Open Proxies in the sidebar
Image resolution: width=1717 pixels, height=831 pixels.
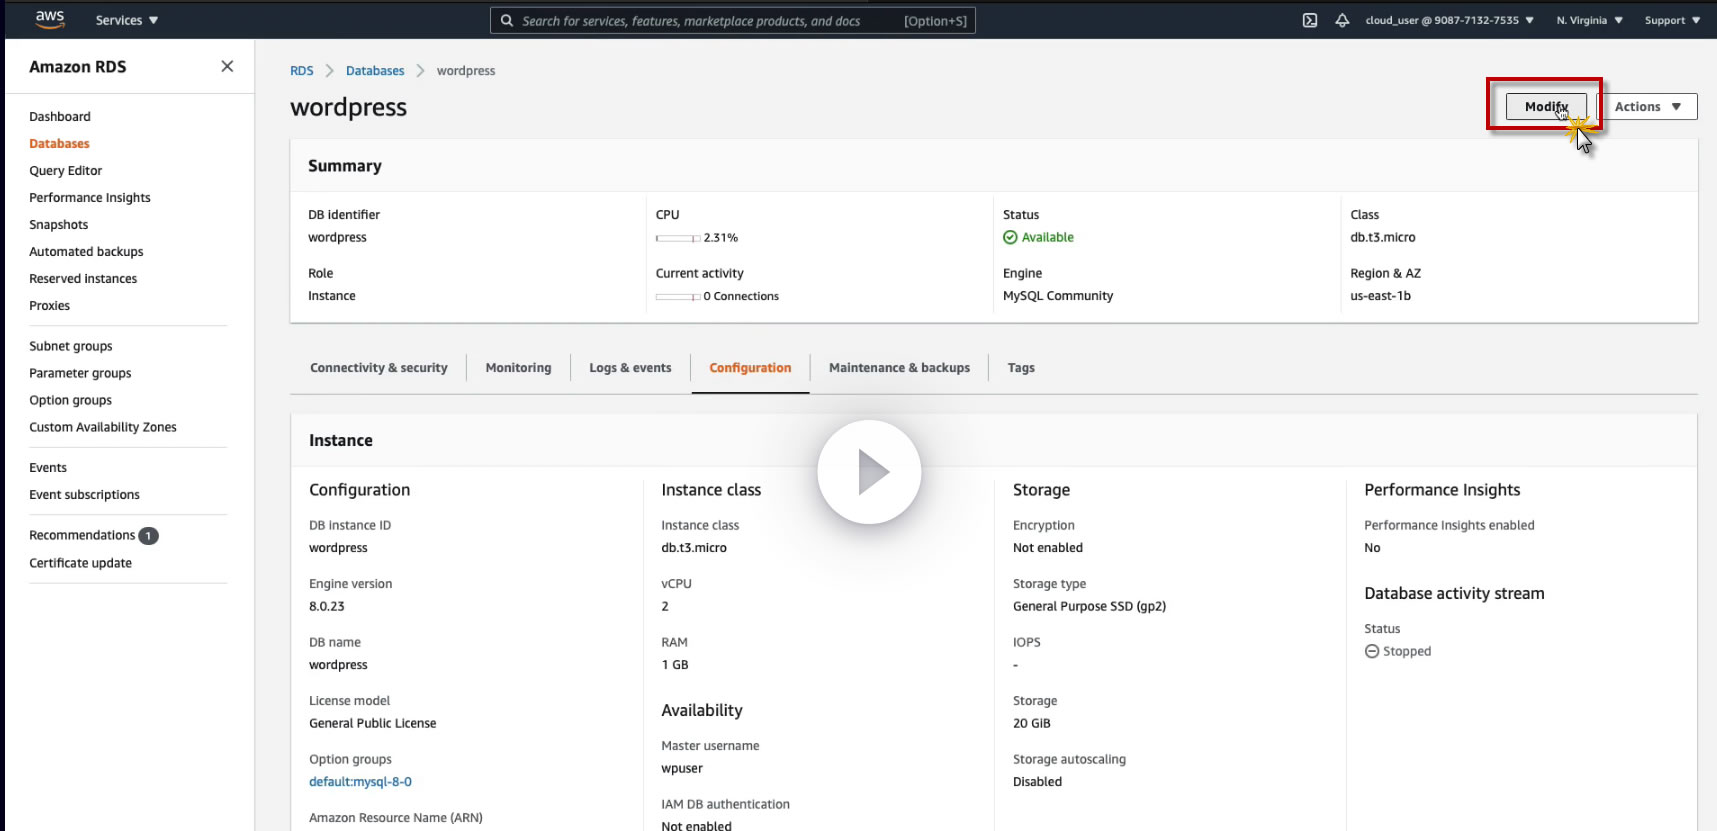click(x=49, y=306)
